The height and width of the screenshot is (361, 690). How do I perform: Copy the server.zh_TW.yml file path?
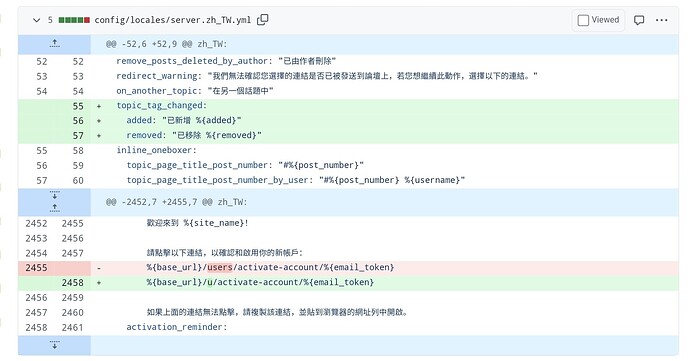pos(263,20)
